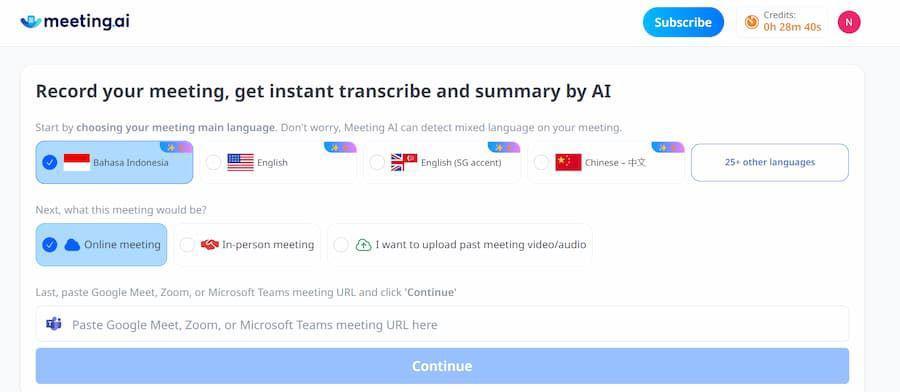
Task: Click the Continue button
Action: point(442,366)
